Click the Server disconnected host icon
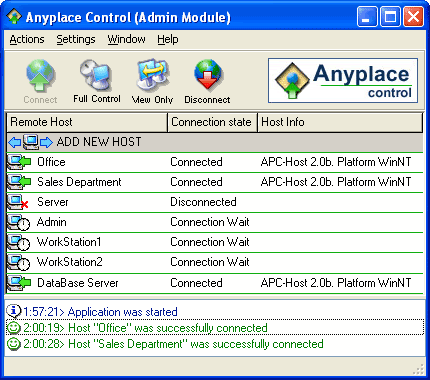 pos(18,202)
